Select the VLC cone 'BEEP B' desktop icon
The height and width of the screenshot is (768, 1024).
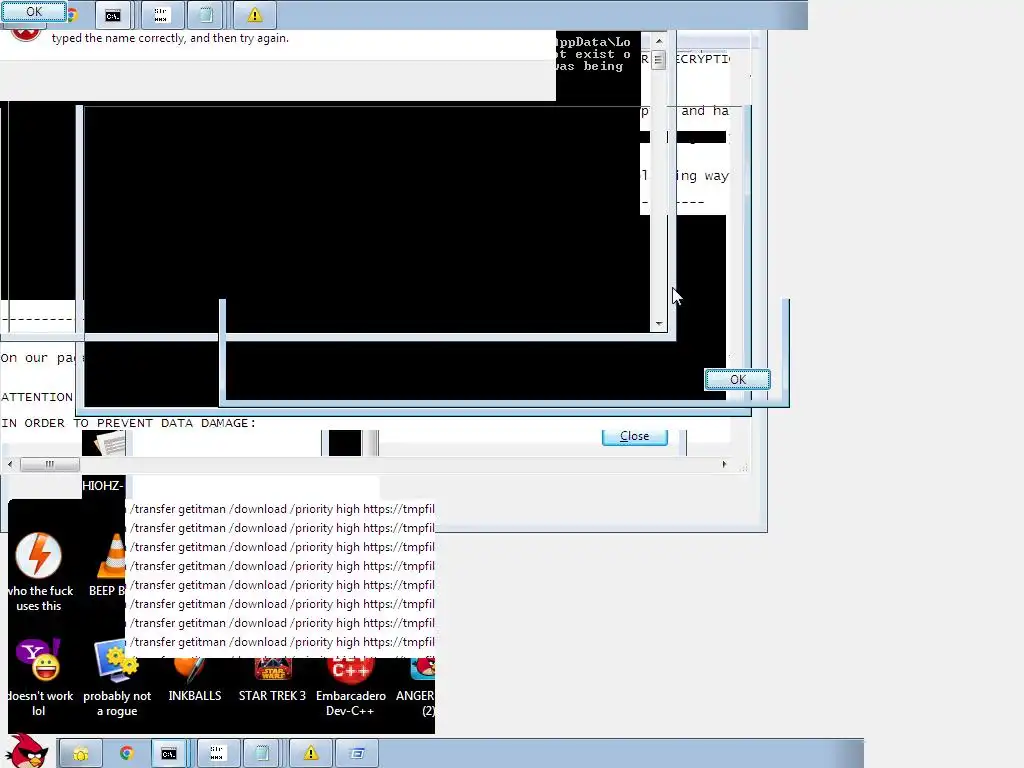click(108, 565)
